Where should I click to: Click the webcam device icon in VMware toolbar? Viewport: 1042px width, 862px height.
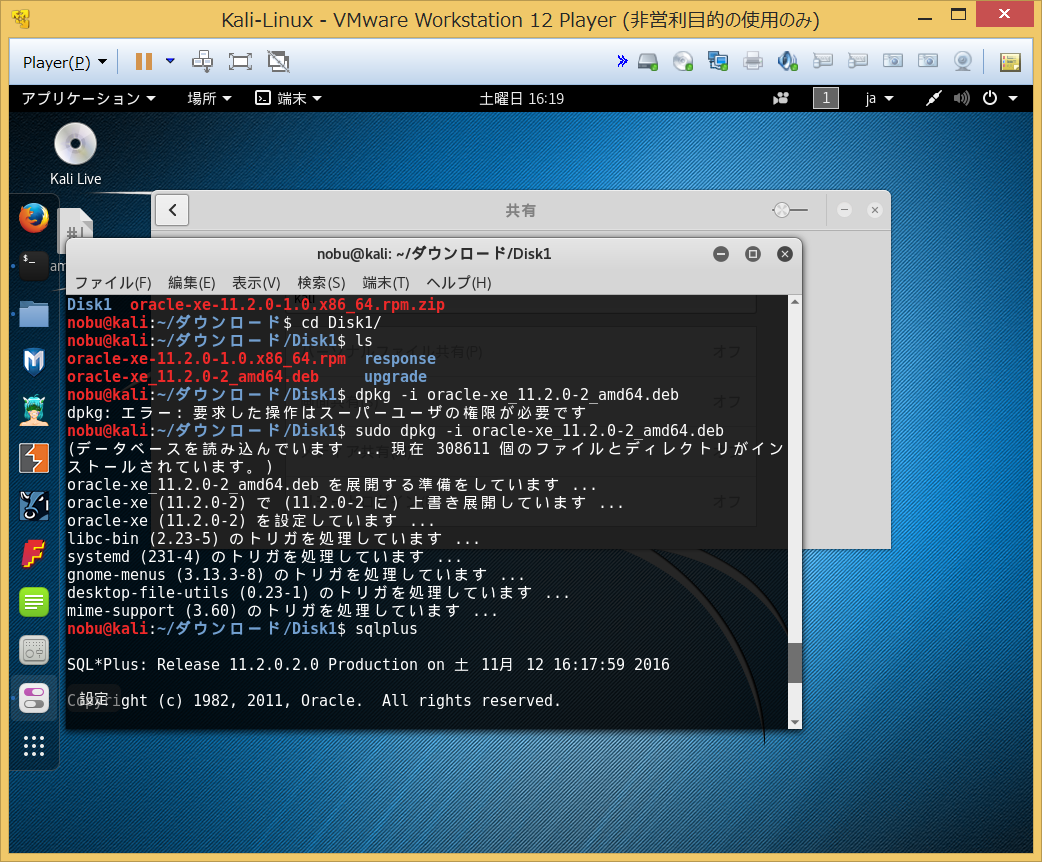tap(962, 62)
